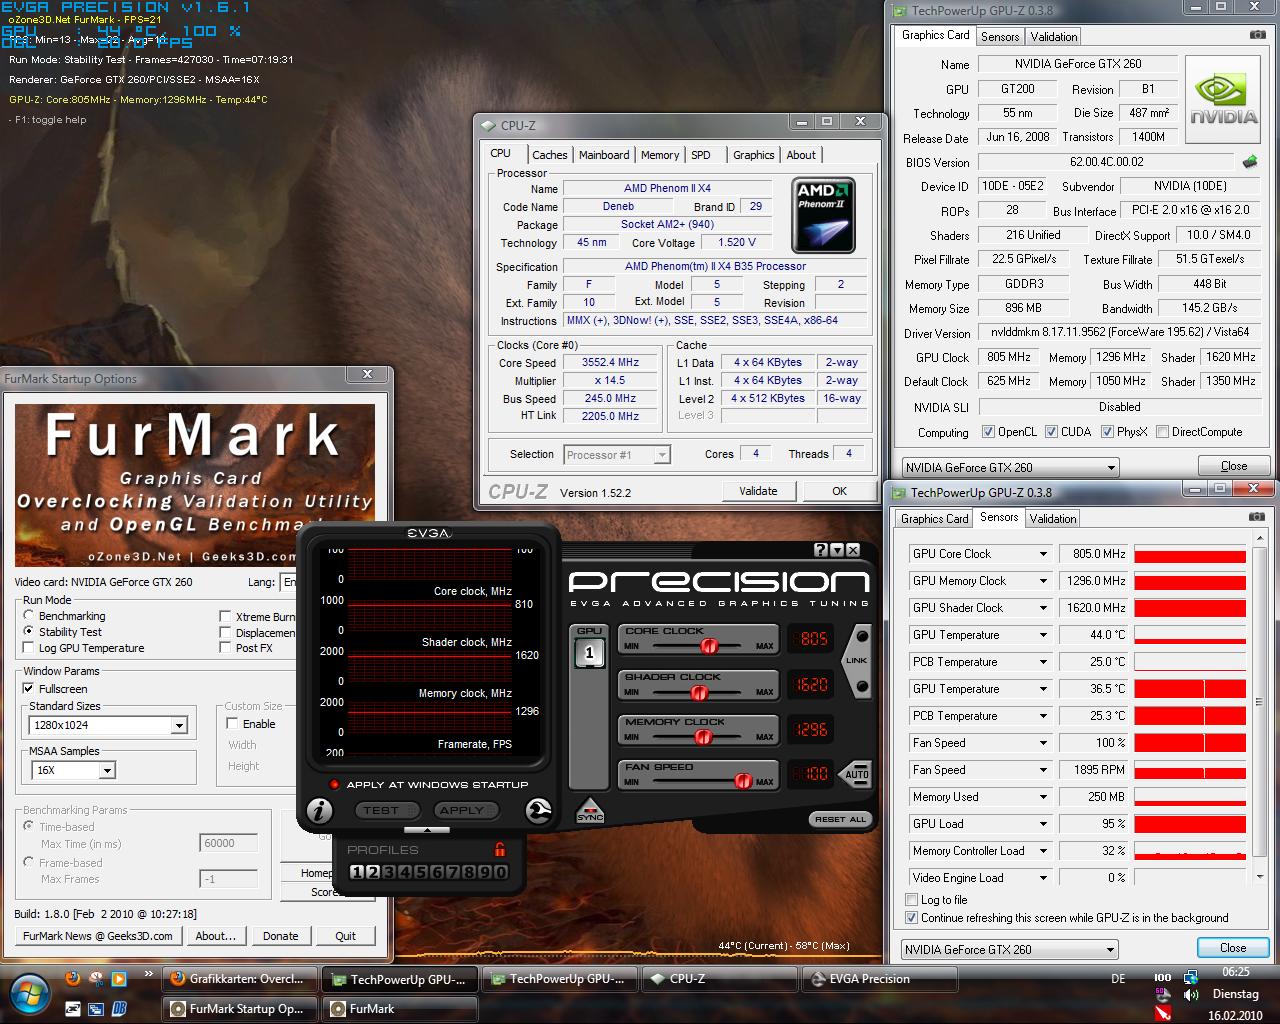Click EVGA Precision help question-mark icon
Viewport: 1280px width, 1024px height.
[821, 550]
